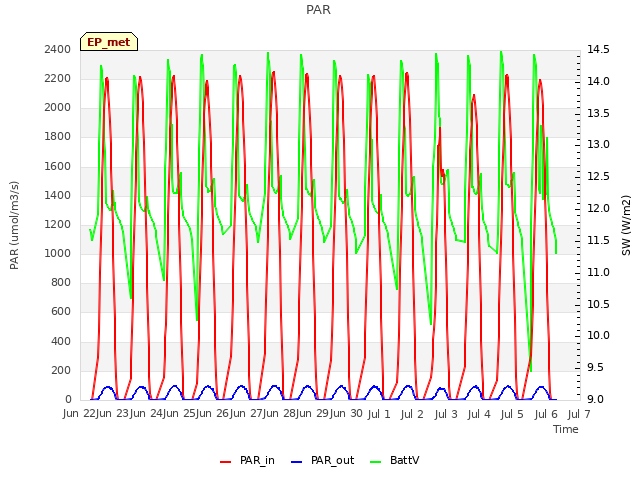Click the 600 left axis value
The image size is (640, 480).
point(61,312)
